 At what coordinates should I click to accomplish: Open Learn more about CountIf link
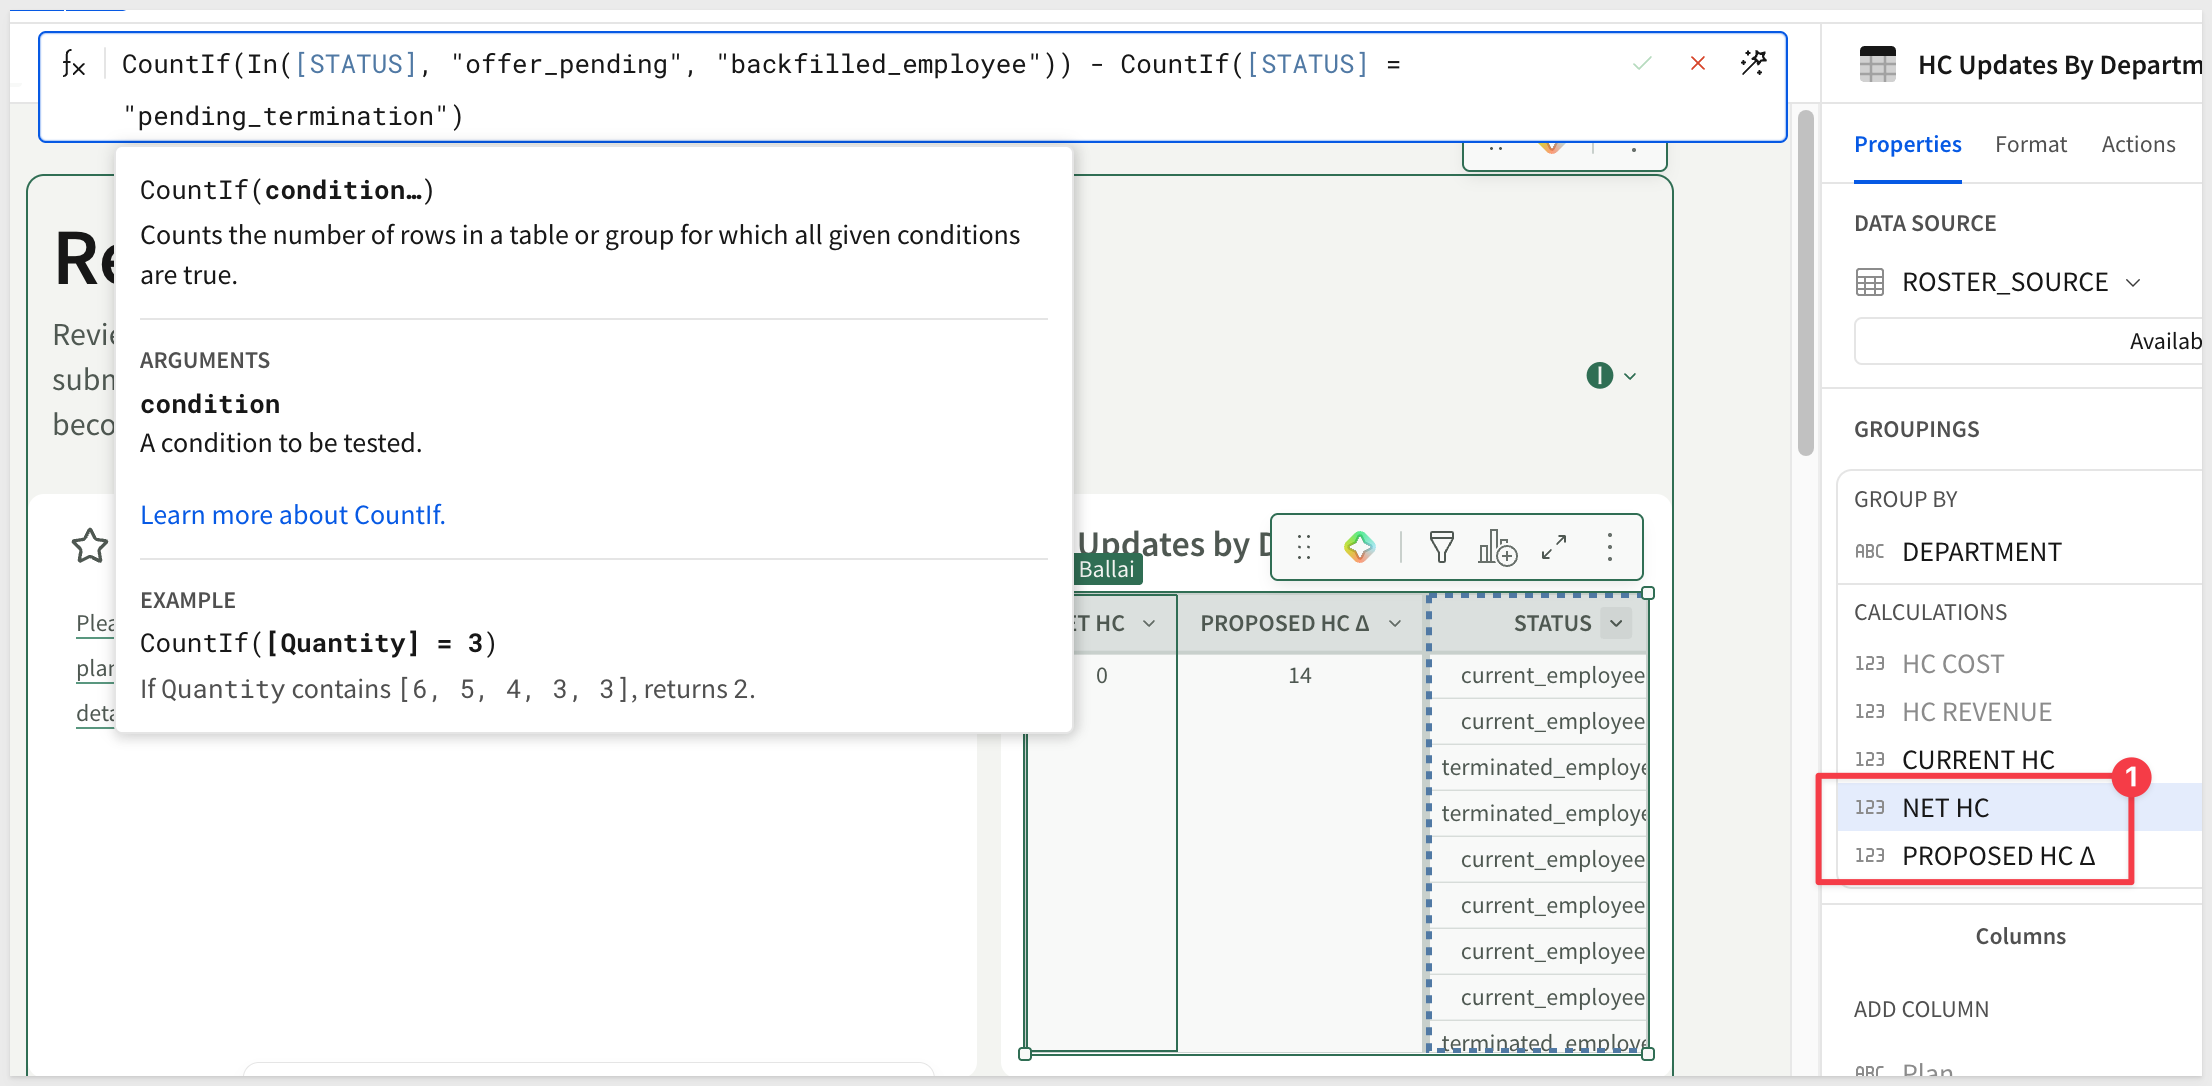point(293,515)
